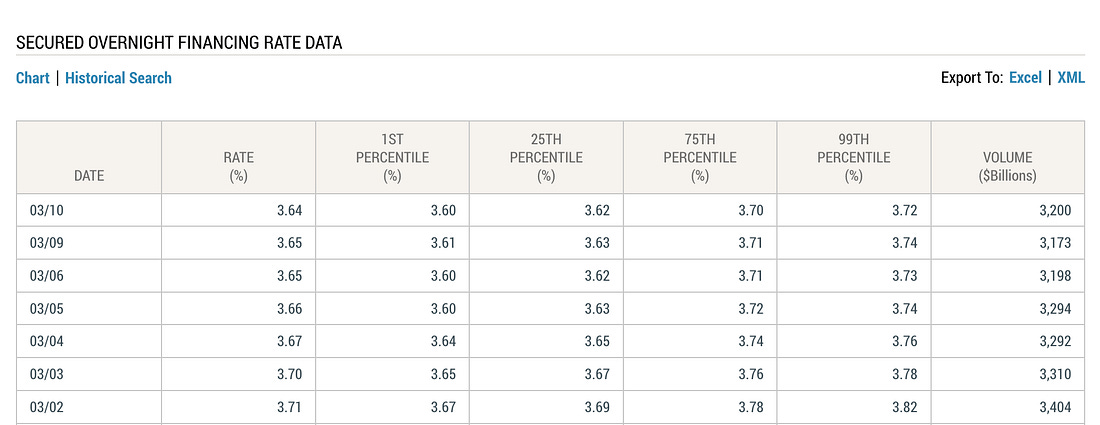Click the Secured Overnight Financing Rate Data heading
The width and height of the screenshot is (1100, 425).
tap(179, 43)
